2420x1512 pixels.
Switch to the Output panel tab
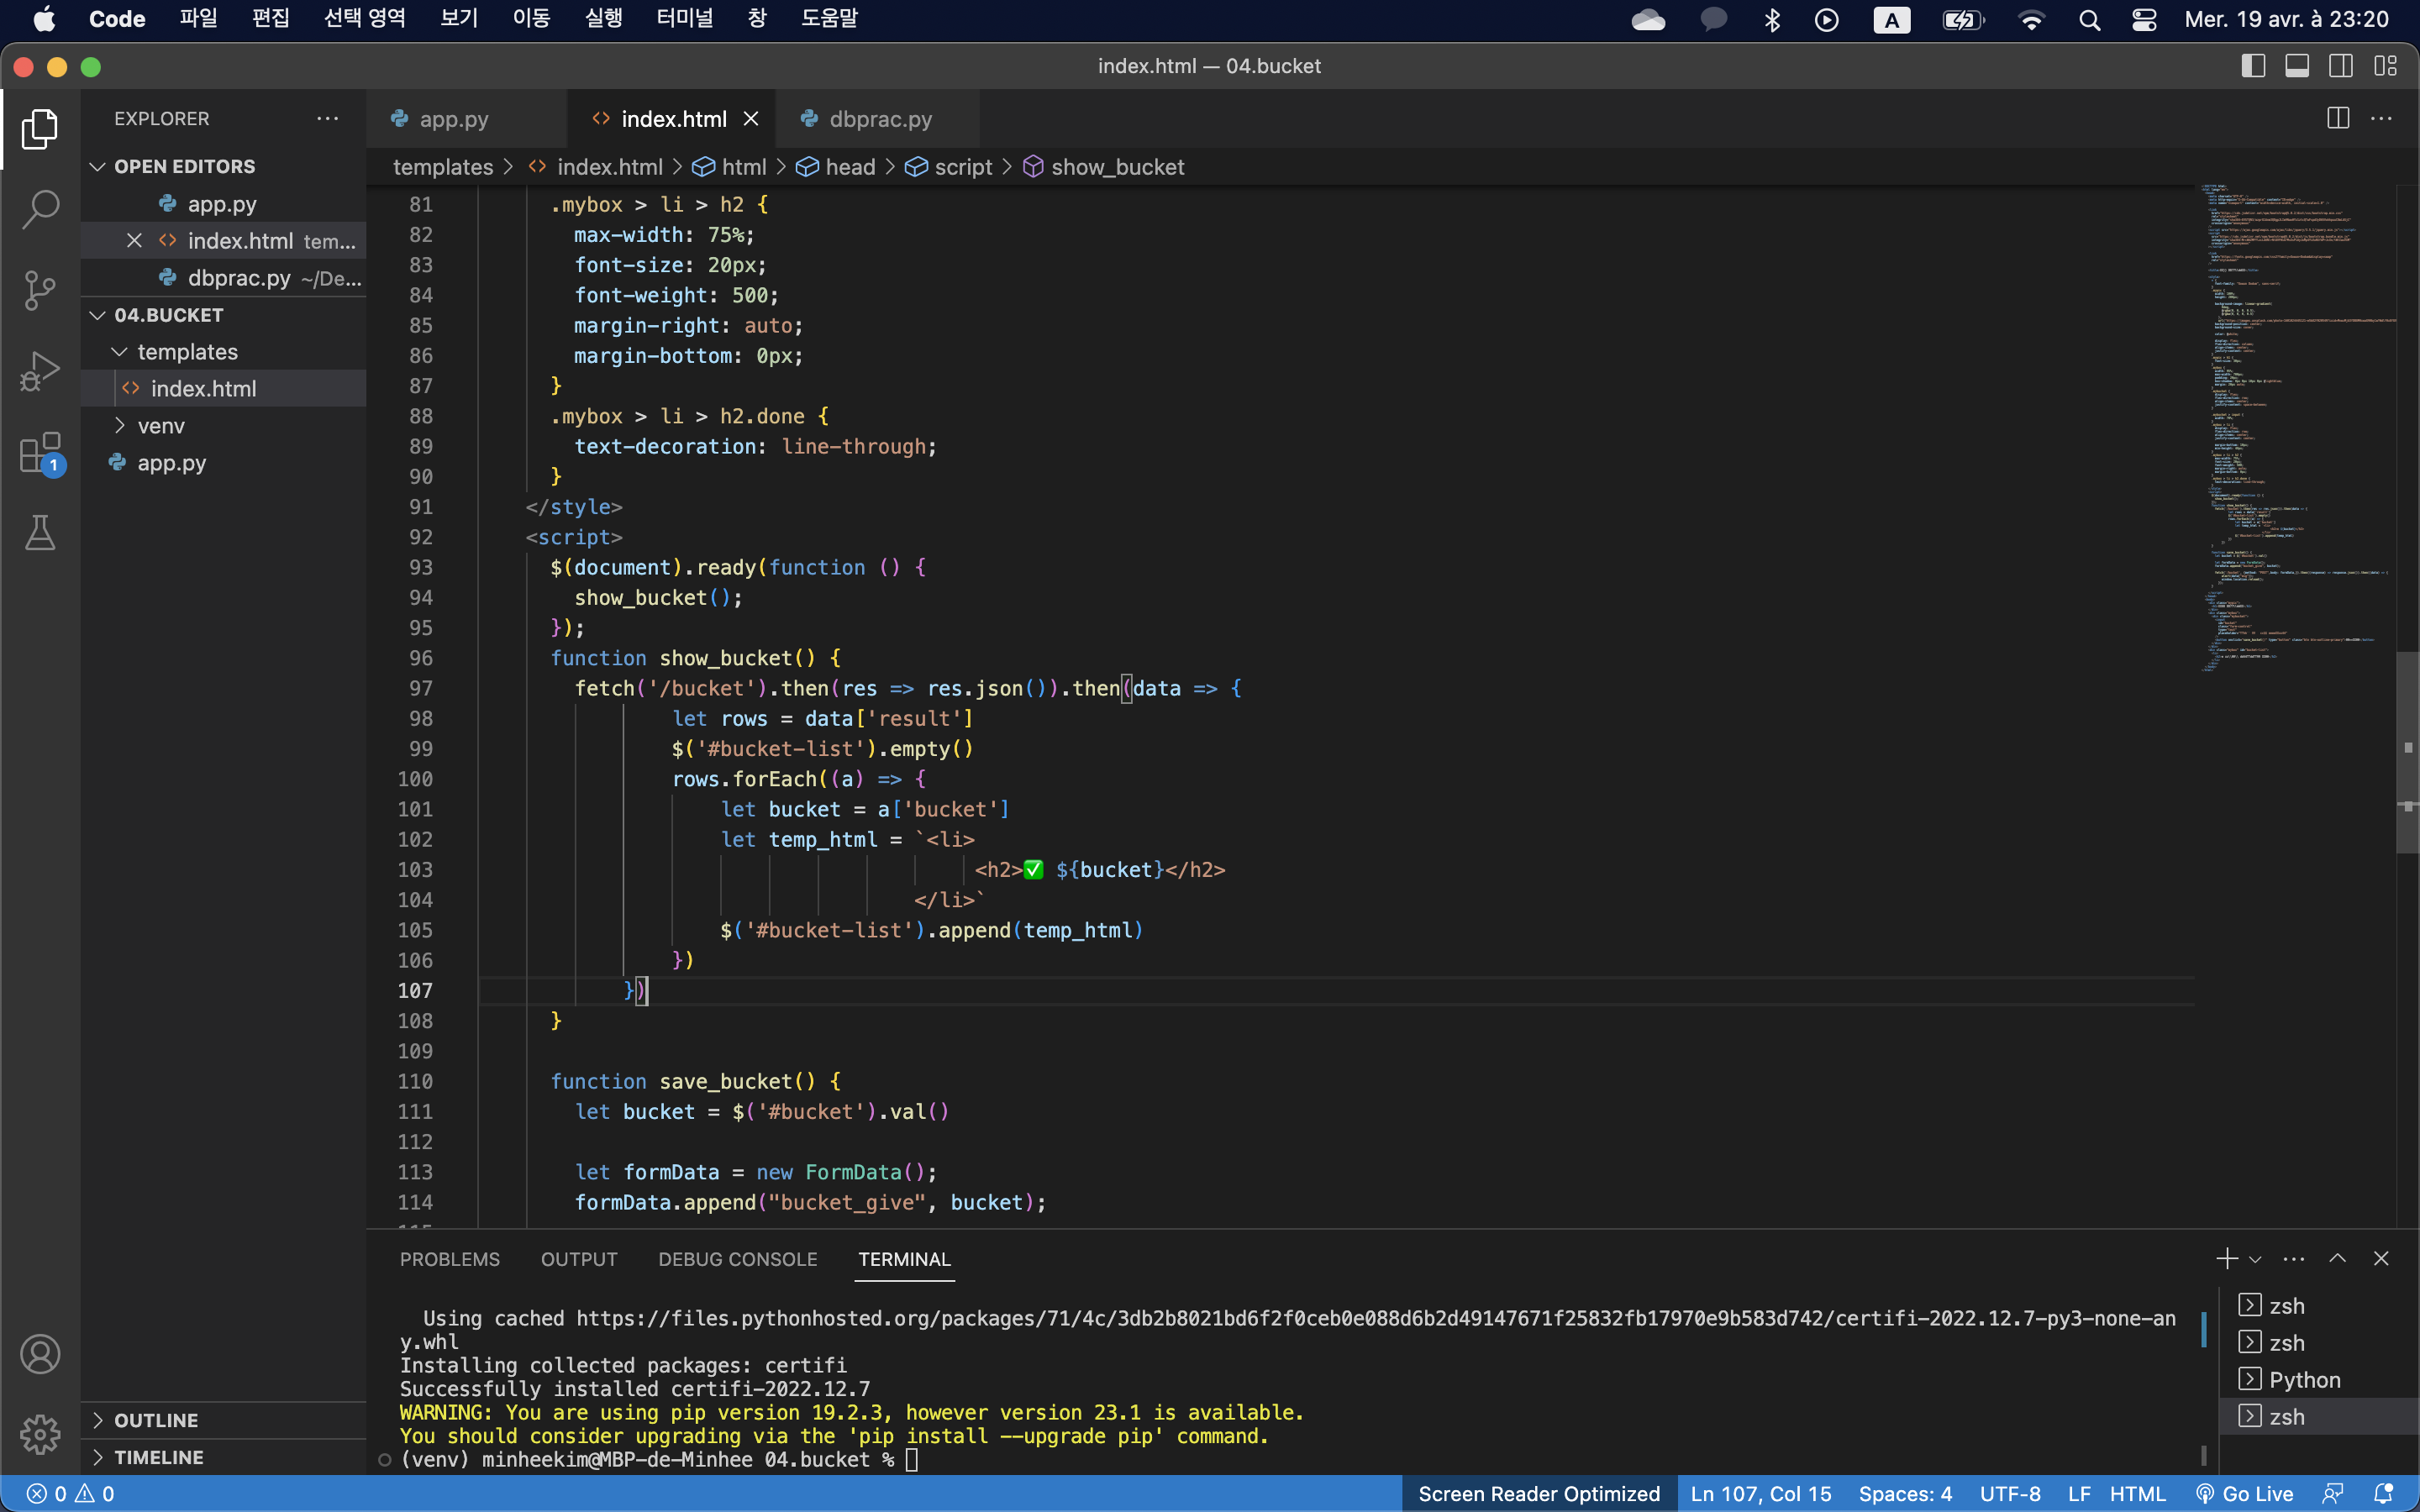pyautogui.click(x=579, y=1259)
